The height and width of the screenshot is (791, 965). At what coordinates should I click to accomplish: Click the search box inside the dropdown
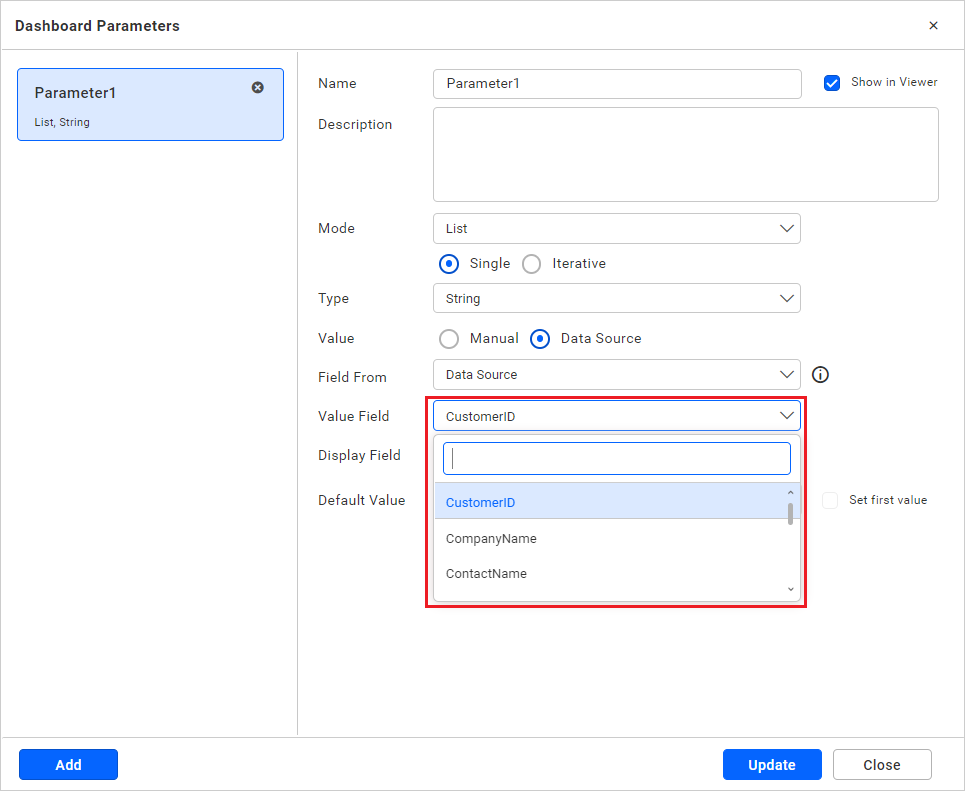pos(616,458)
